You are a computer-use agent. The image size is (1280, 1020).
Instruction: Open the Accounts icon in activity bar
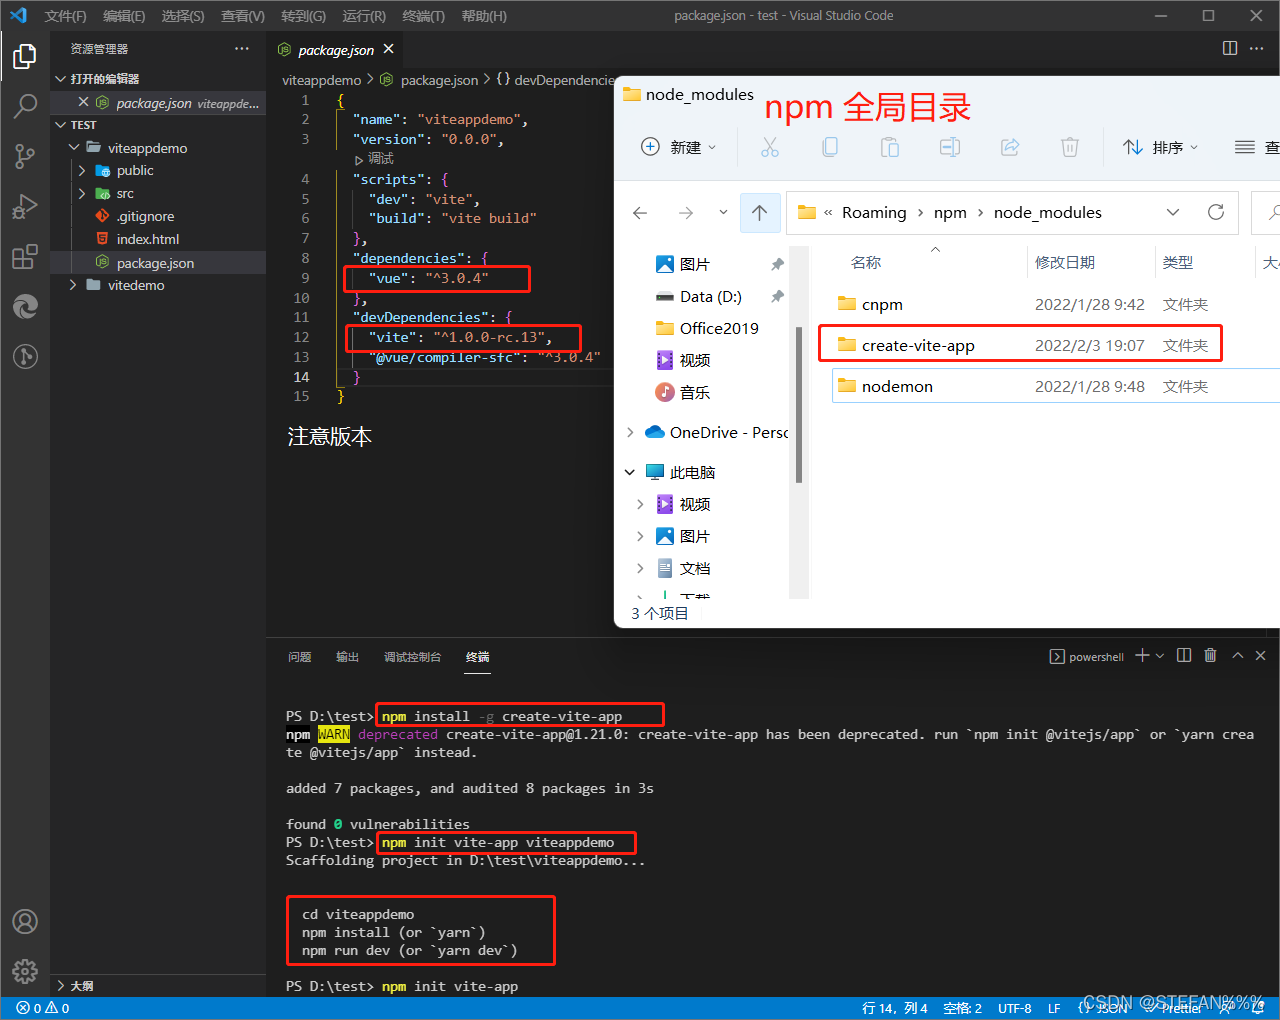point(25,921)
